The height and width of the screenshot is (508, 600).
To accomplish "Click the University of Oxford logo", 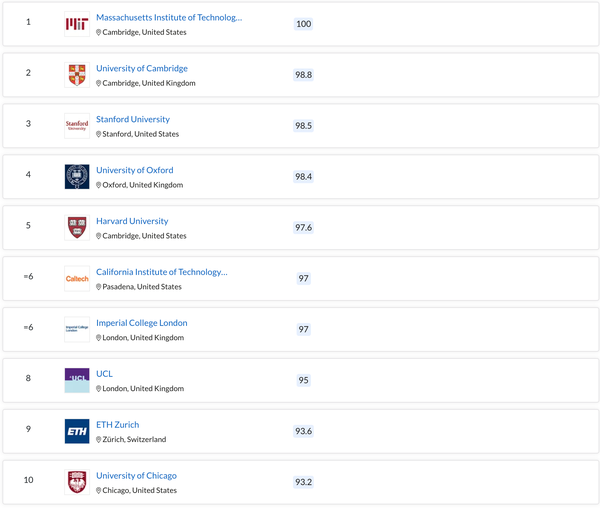I will (77, 177).
